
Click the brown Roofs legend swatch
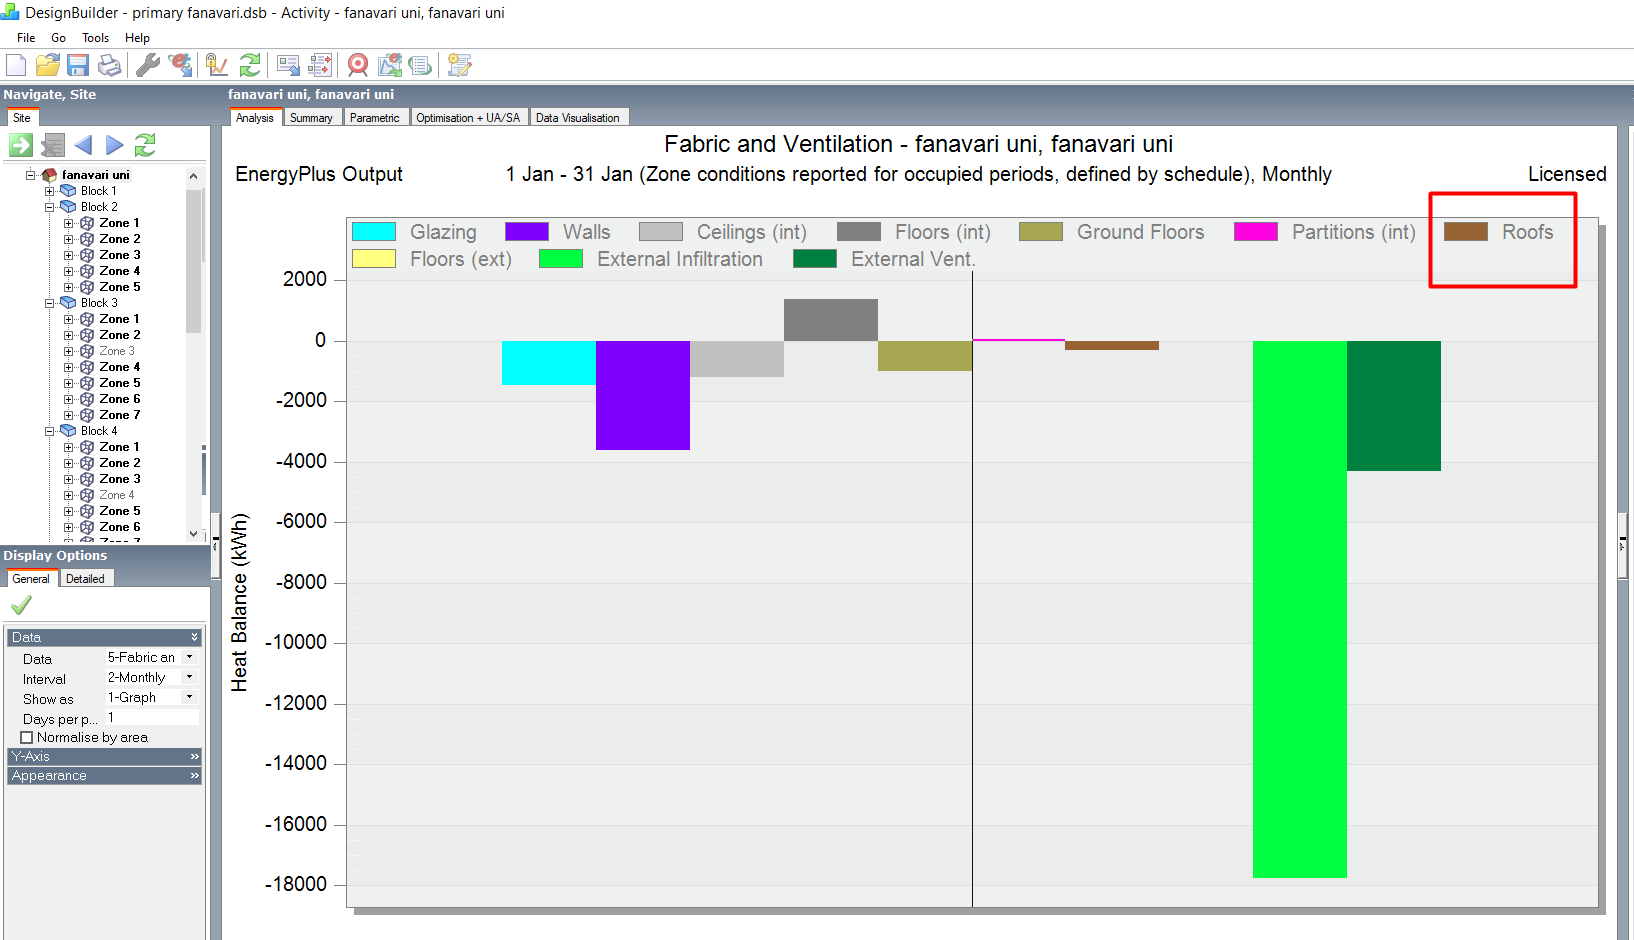(x=1466, y=232)
